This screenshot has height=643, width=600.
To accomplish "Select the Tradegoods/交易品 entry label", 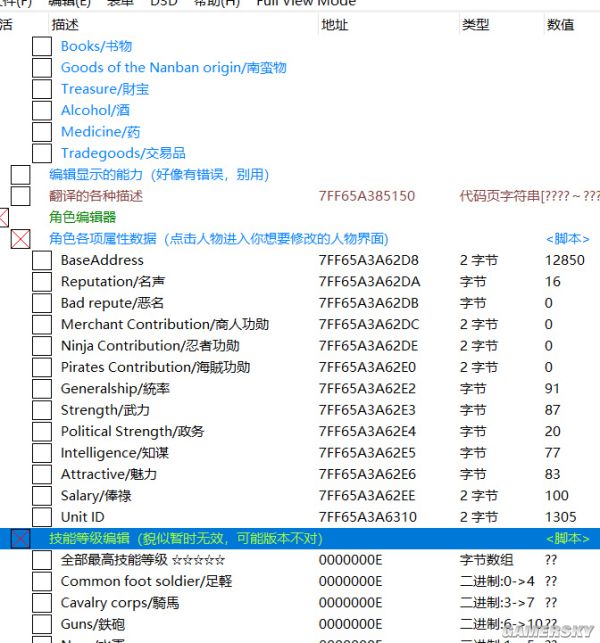I will (x=123, y=153).
